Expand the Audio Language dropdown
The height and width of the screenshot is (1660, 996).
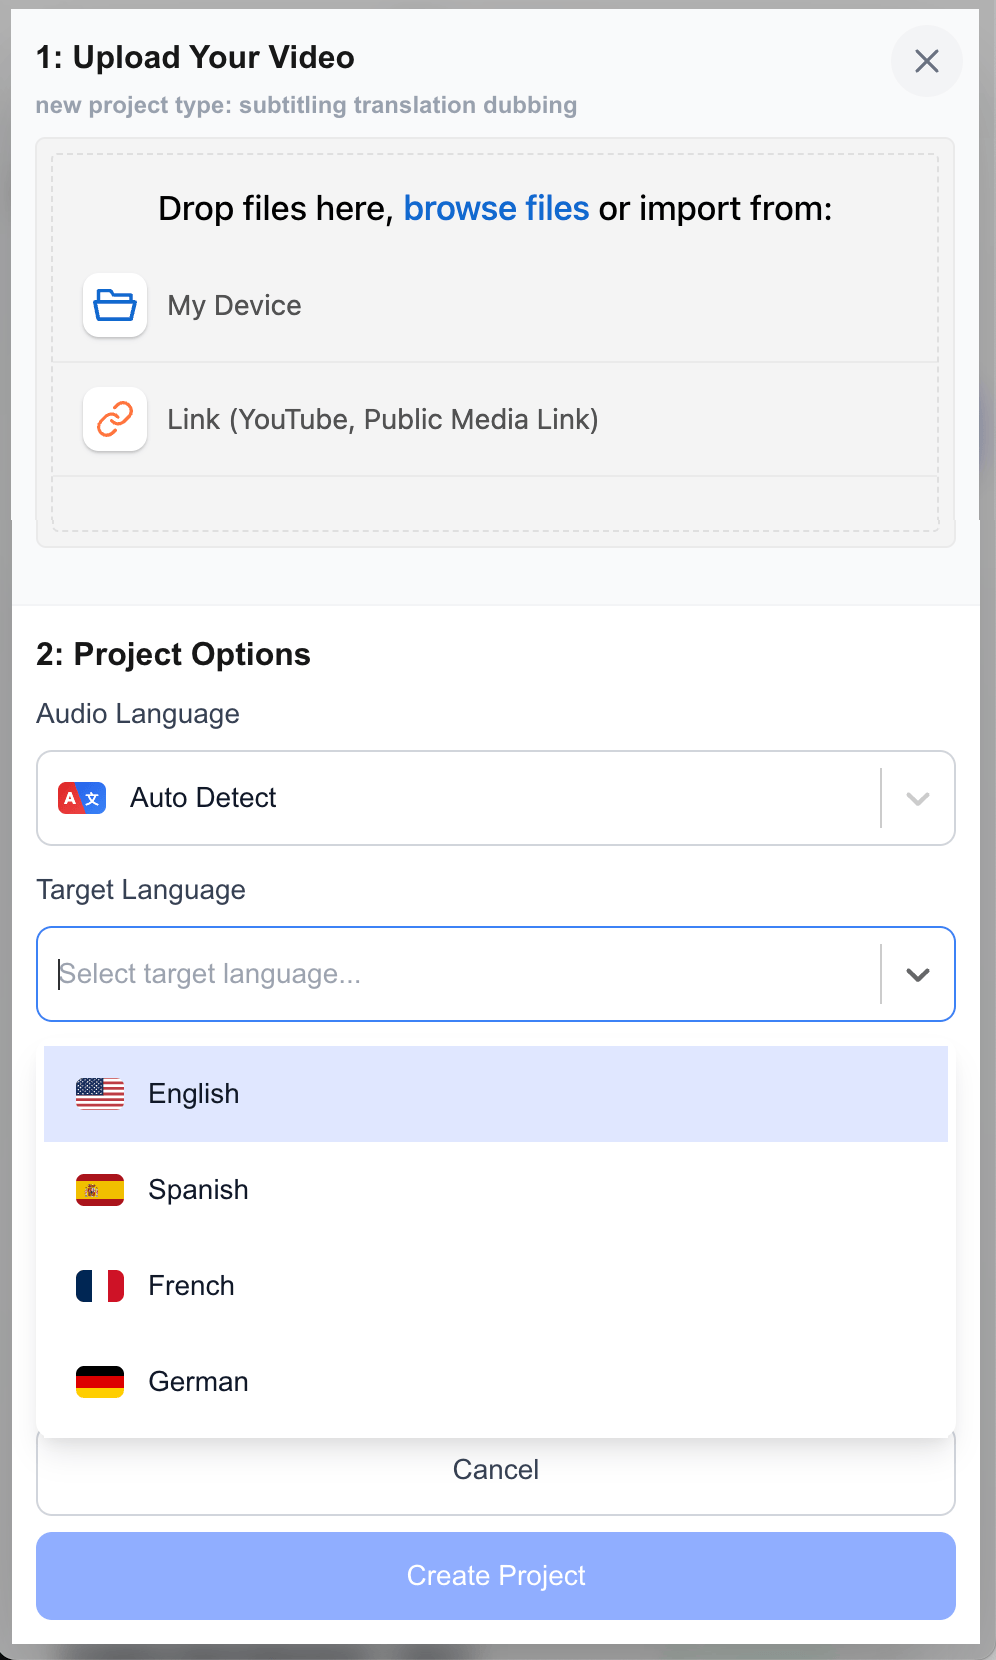(917, 798)
